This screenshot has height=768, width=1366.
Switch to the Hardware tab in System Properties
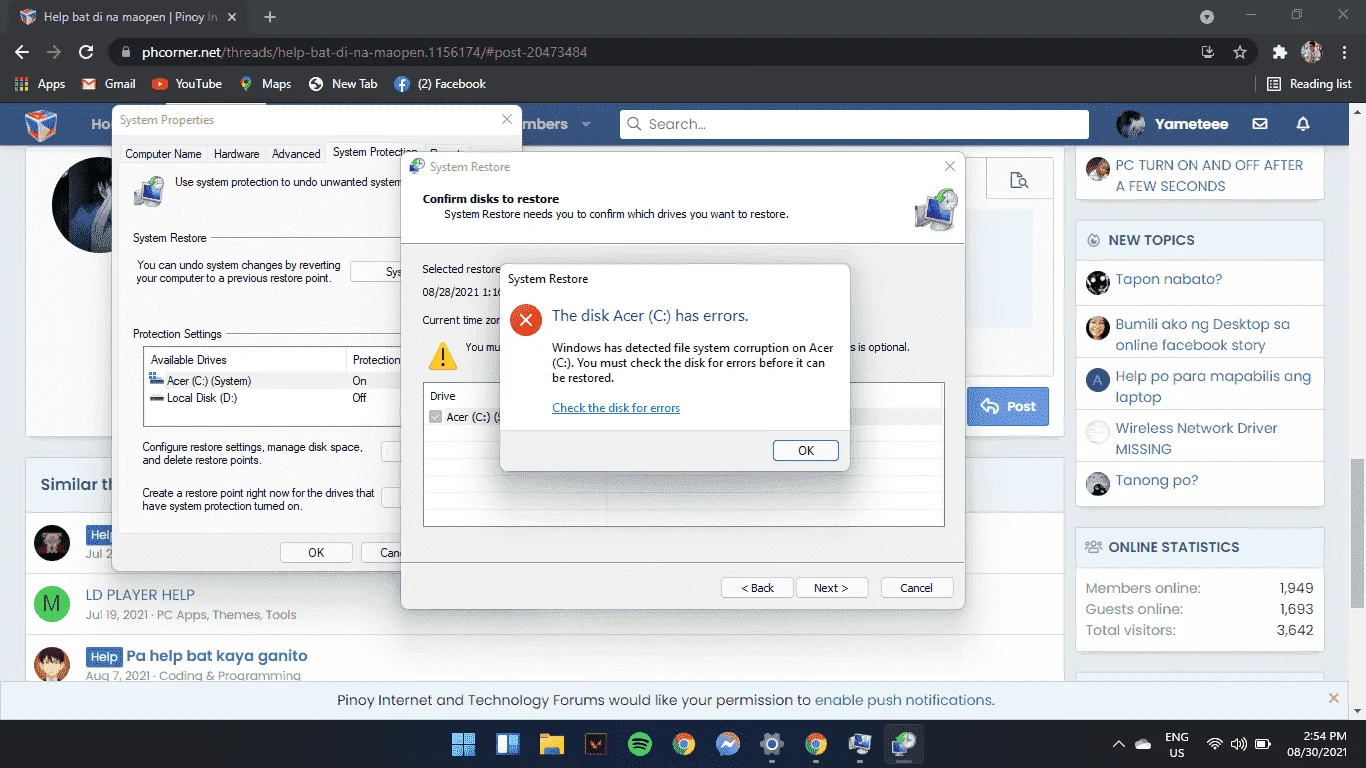[237, 154]
